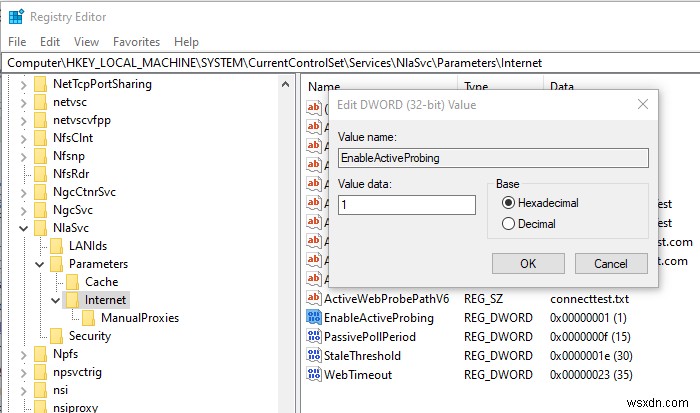The width and height of the screenshot is (700, 413).
Task: Click the registry path address bar
Action: tap(350, 63)
